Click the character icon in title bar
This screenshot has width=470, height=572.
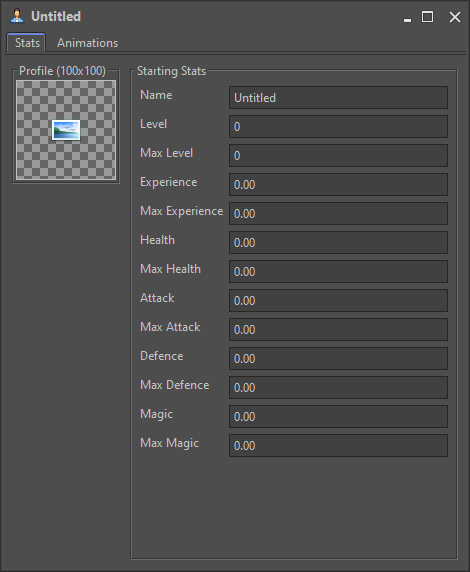pos(17,16)
